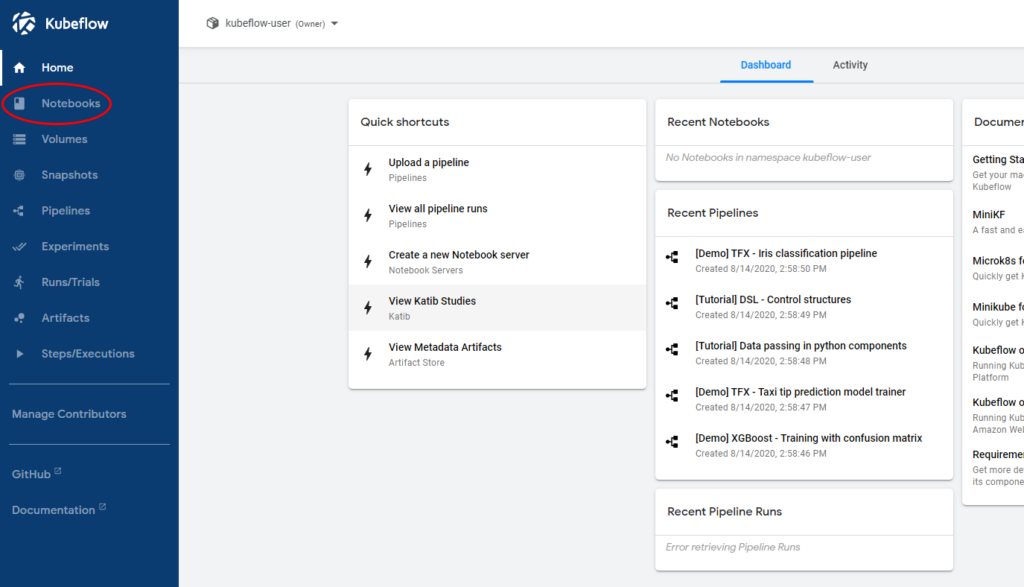Click lightning icon beside Create a new Notebook server
This screenshot has height=587, width=1024.
[368, 262]
